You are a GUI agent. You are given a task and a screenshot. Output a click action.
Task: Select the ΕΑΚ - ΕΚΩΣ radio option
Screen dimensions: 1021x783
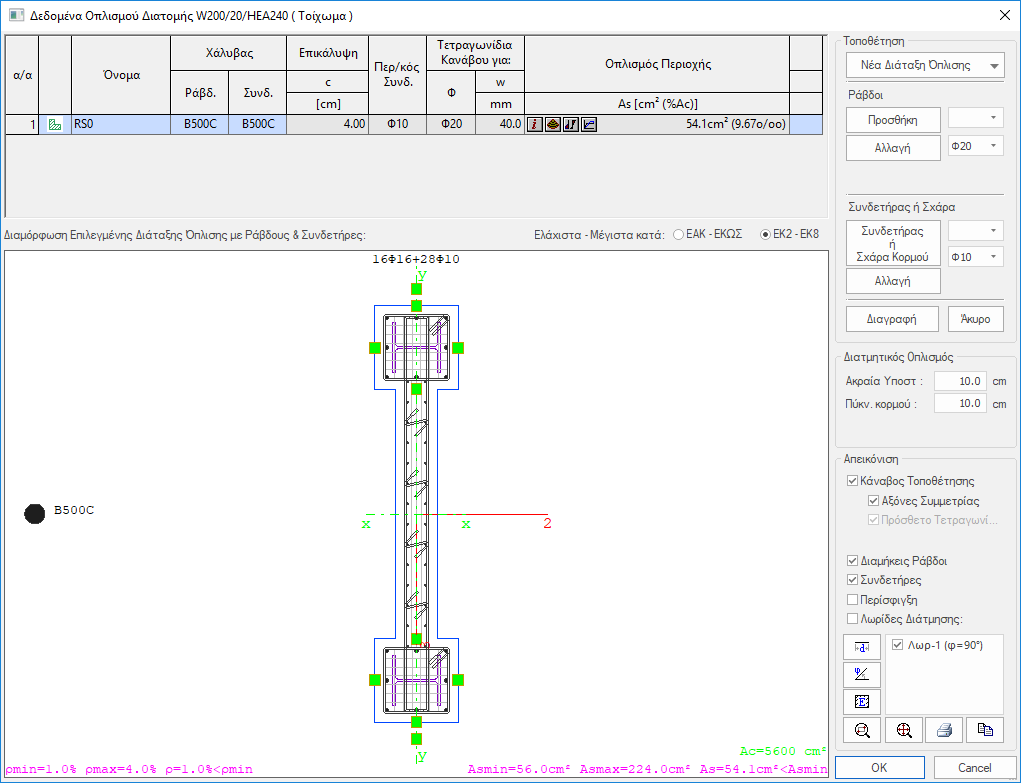(x=680, y=235)
